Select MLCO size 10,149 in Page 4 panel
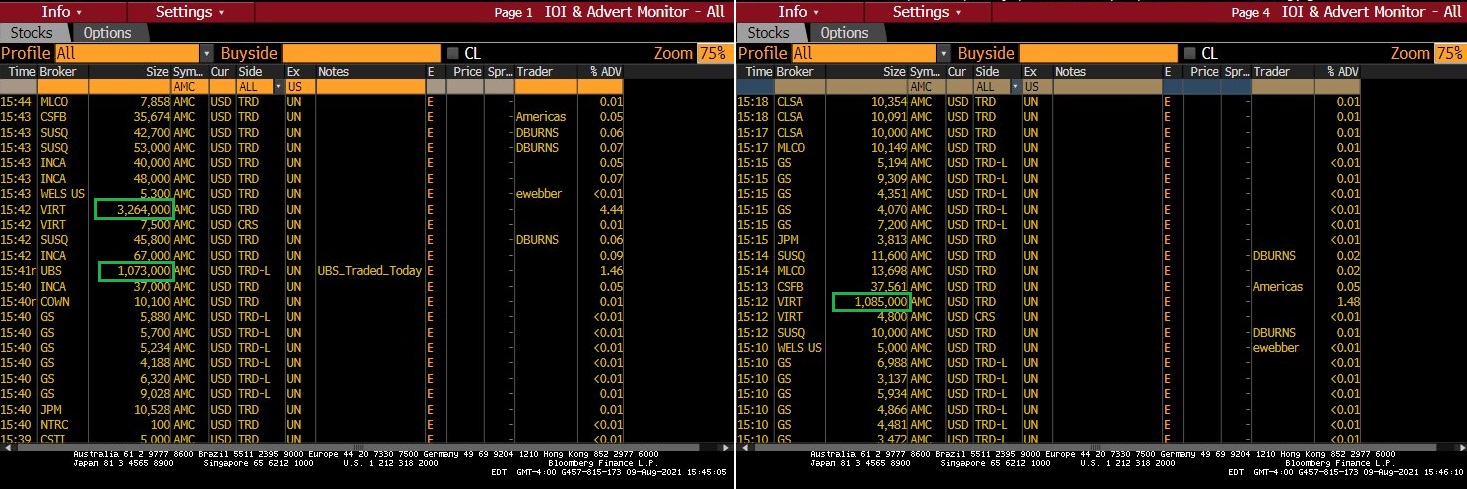The height and width of the screenshot is (489, 1467). tap(886, 148)
